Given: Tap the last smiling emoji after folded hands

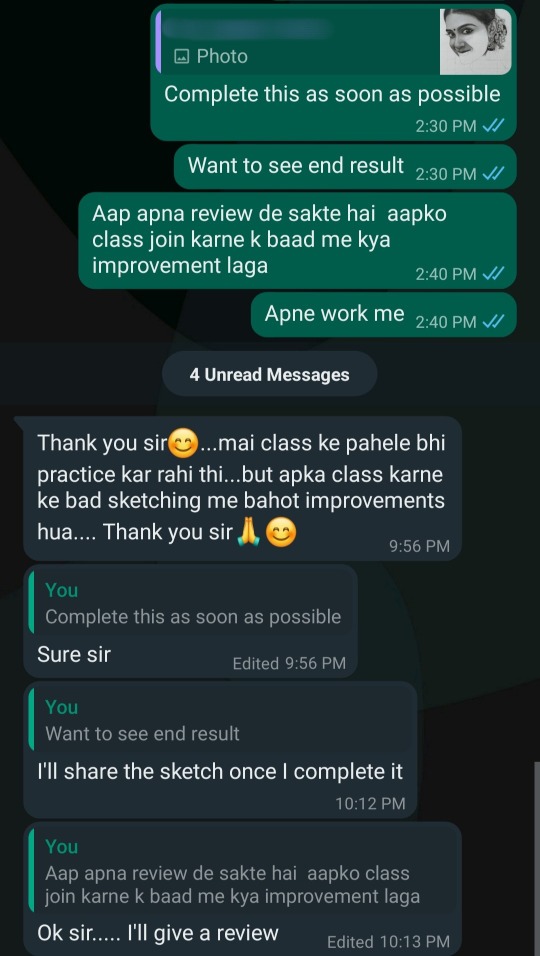Looking at the screenshot, I should (282, 533).
